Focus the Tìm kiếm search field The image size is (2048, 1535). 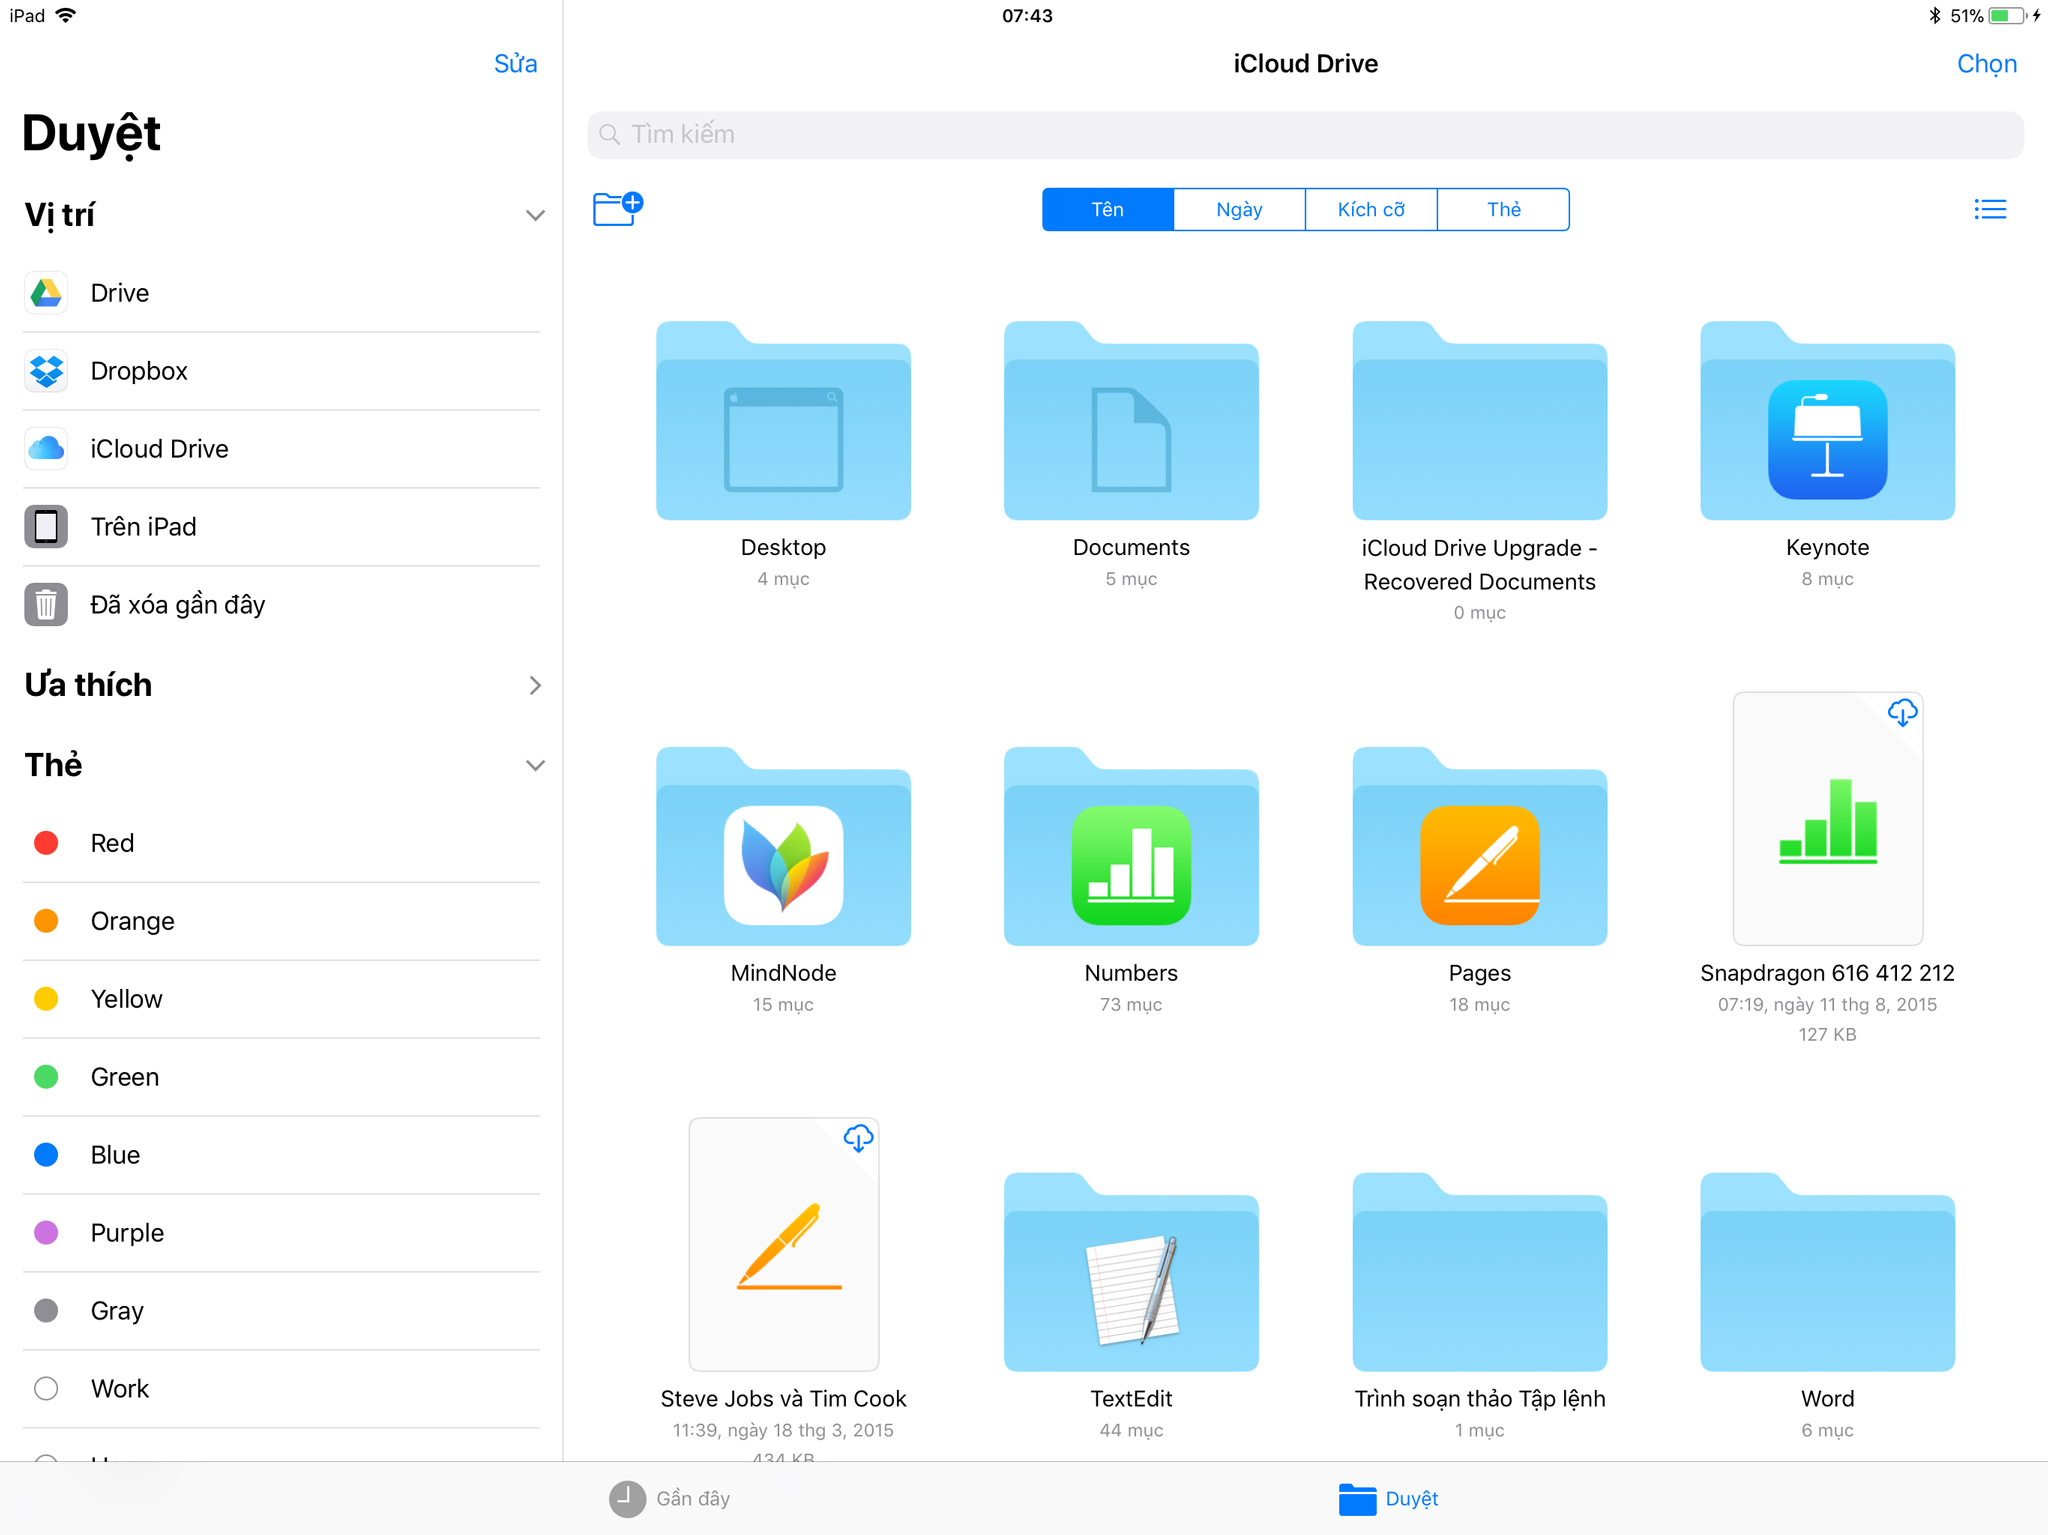coord(1305,134)
